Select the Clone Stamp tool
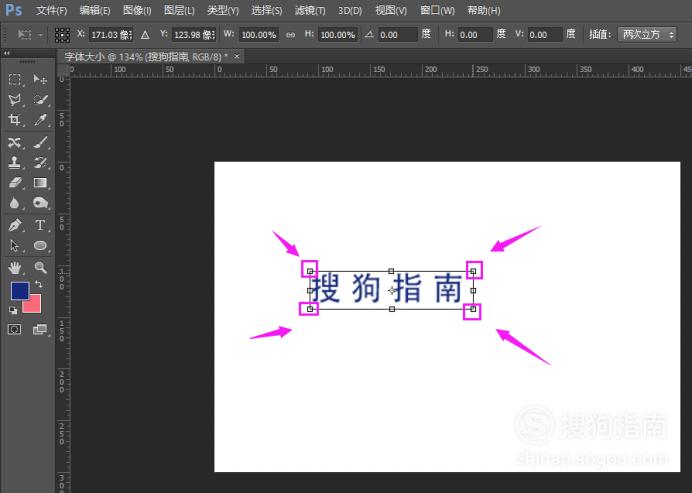Image resolution: width=692 pixels, height=493 pixels. (15, 162)
